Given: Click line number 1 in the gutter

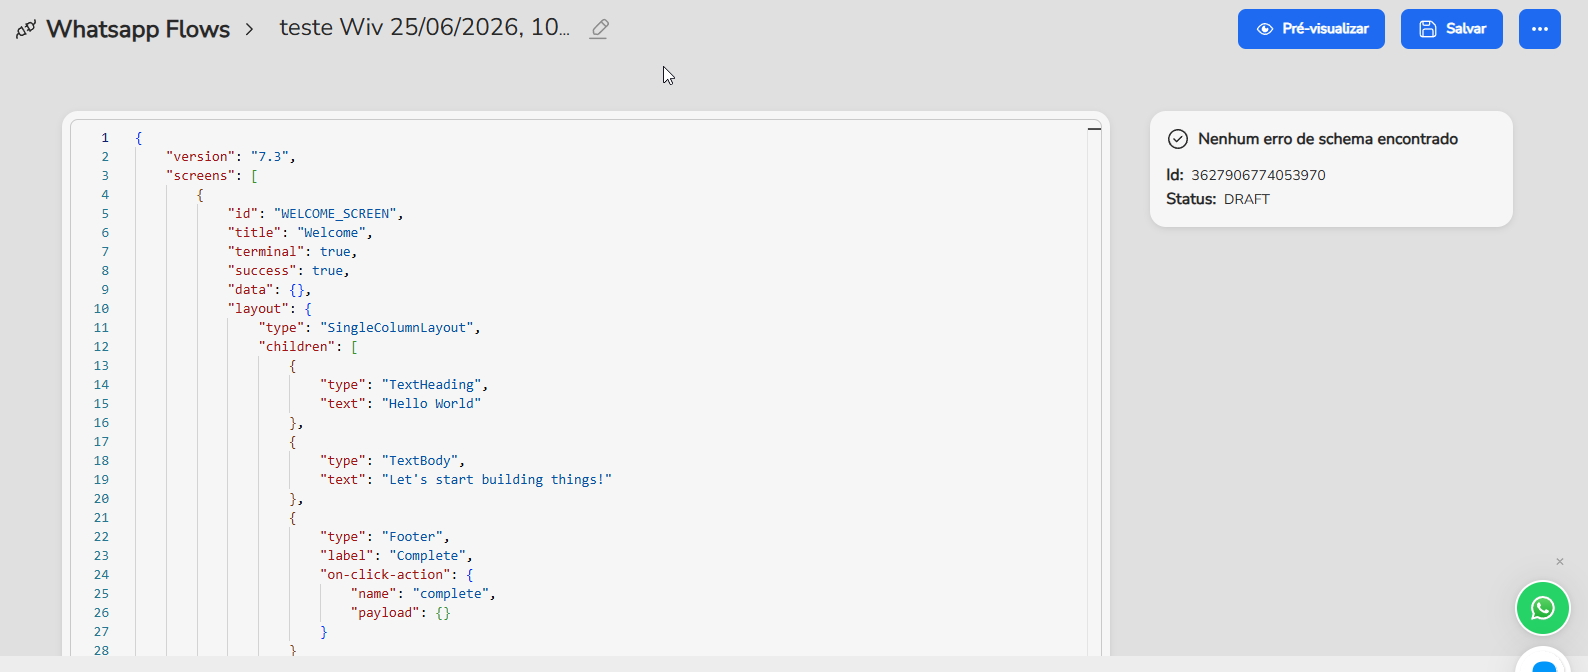Looking at the screenshot, I should pos(105,138).
